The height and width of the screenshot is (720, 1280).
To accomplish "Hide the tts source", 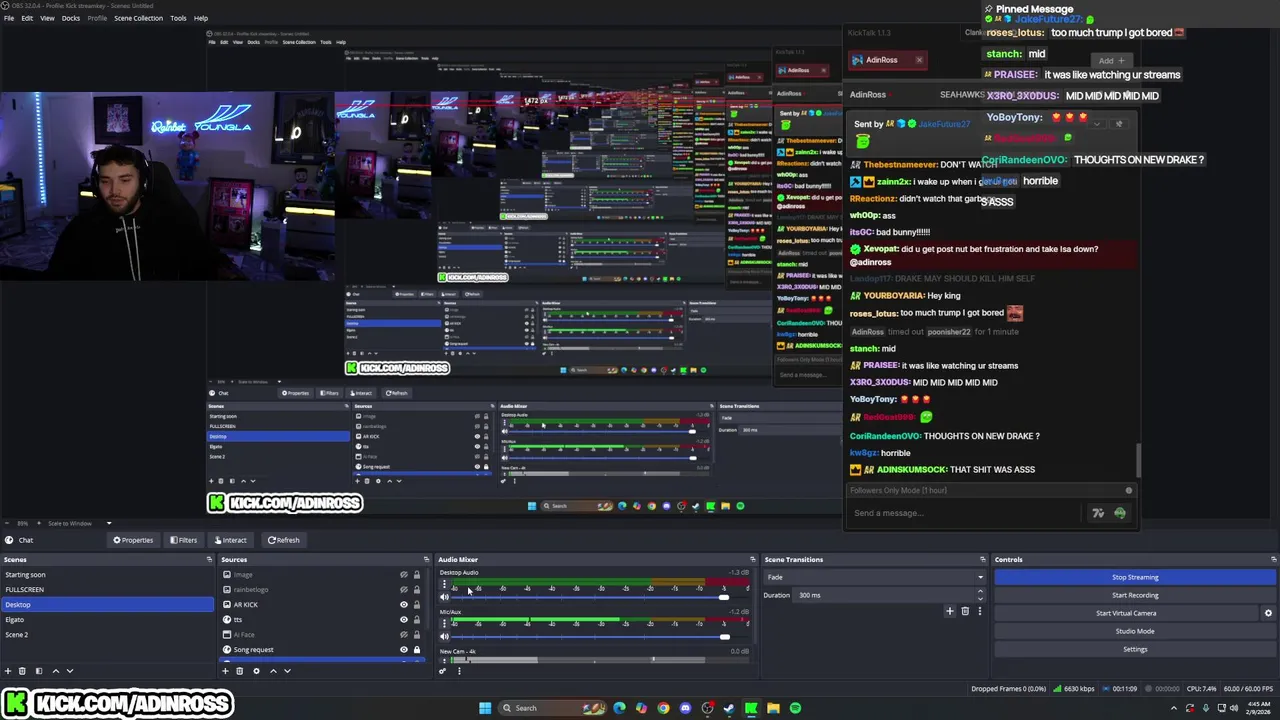I will [x=404, y=620].
